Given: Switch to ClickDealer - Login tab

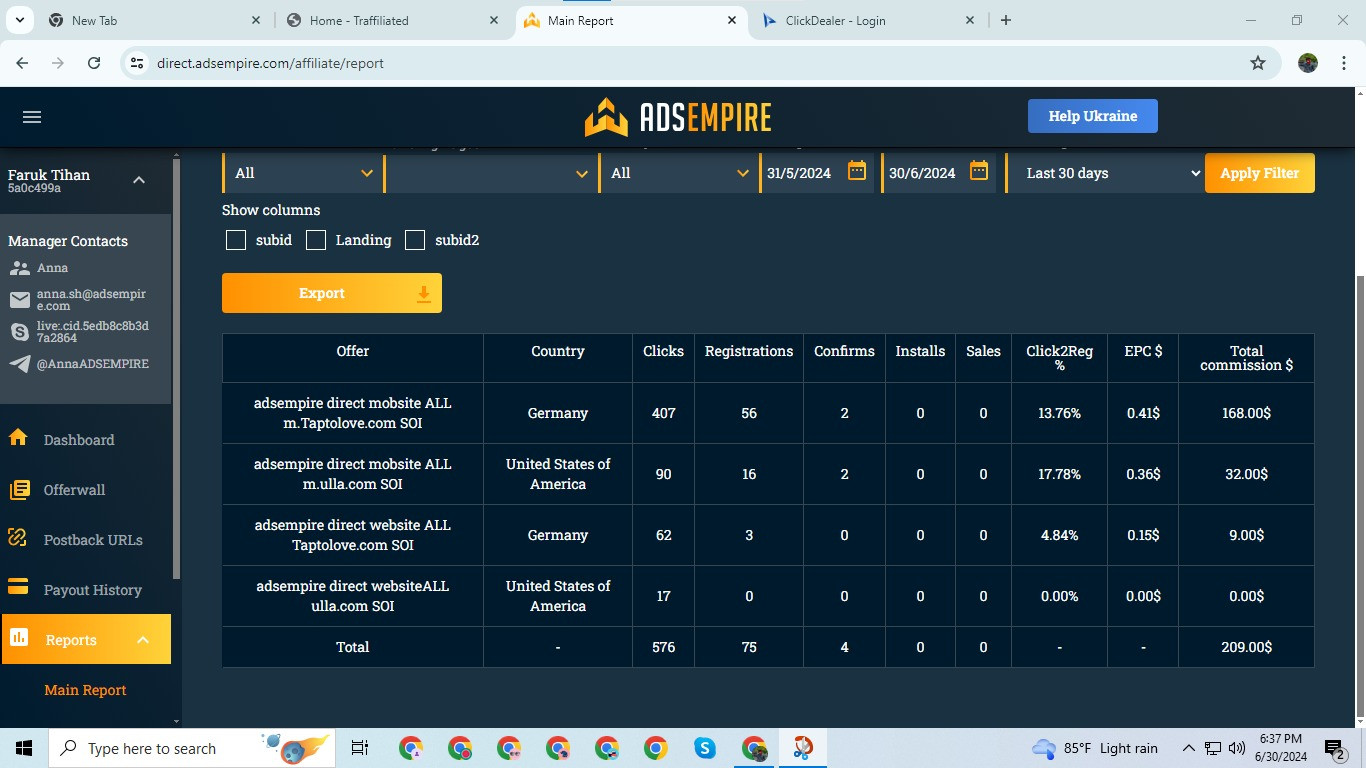Looking at the screenshot, I should [x=868, y=20].
